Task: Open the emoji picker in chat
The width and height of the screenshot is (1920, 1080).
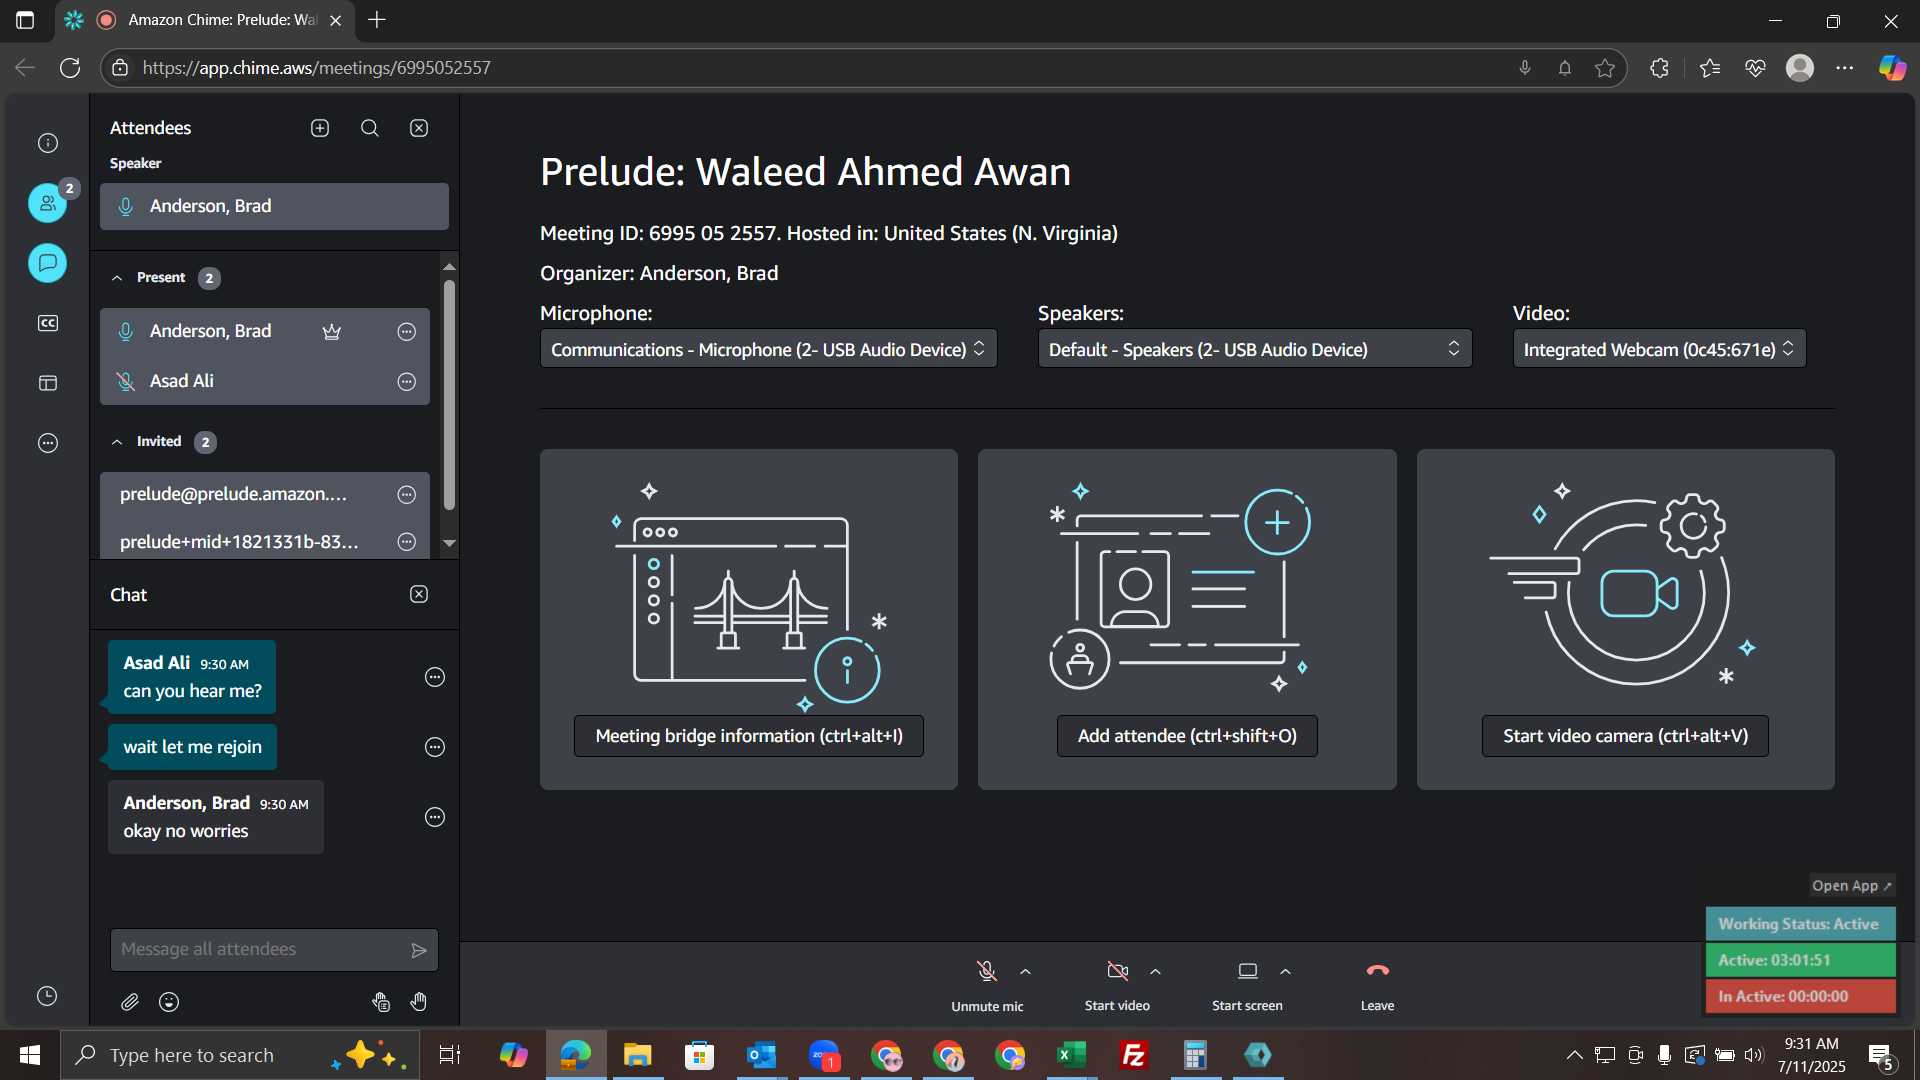Action: click(x=169, y=1002)
